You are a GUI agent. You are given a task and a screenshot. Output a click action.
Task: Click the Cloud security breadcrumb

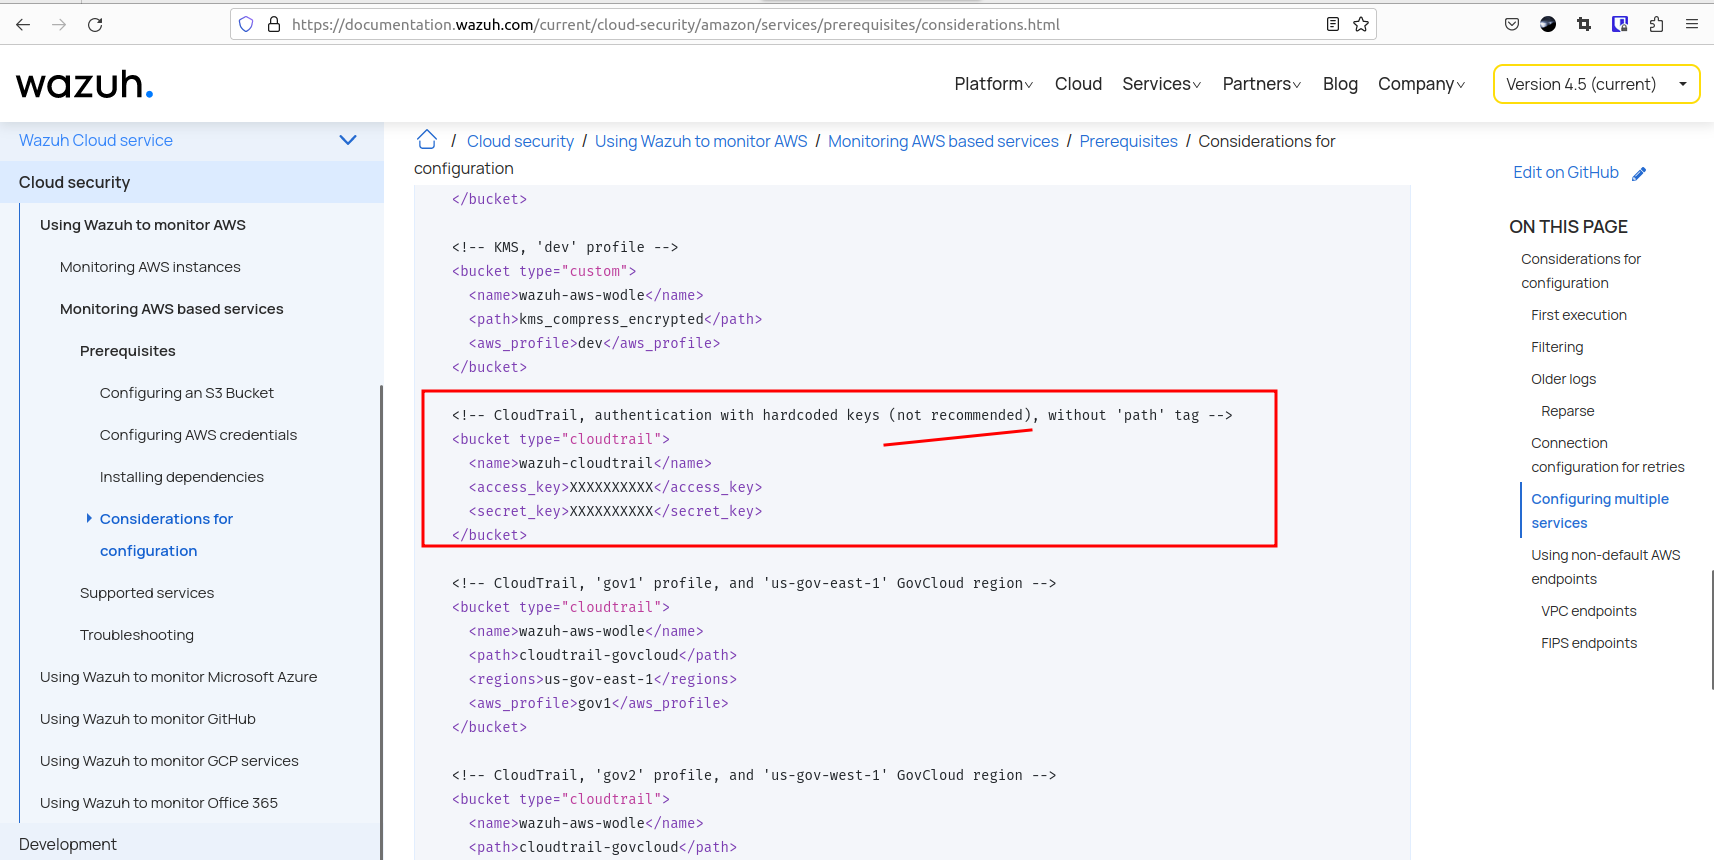coord(520,141)
